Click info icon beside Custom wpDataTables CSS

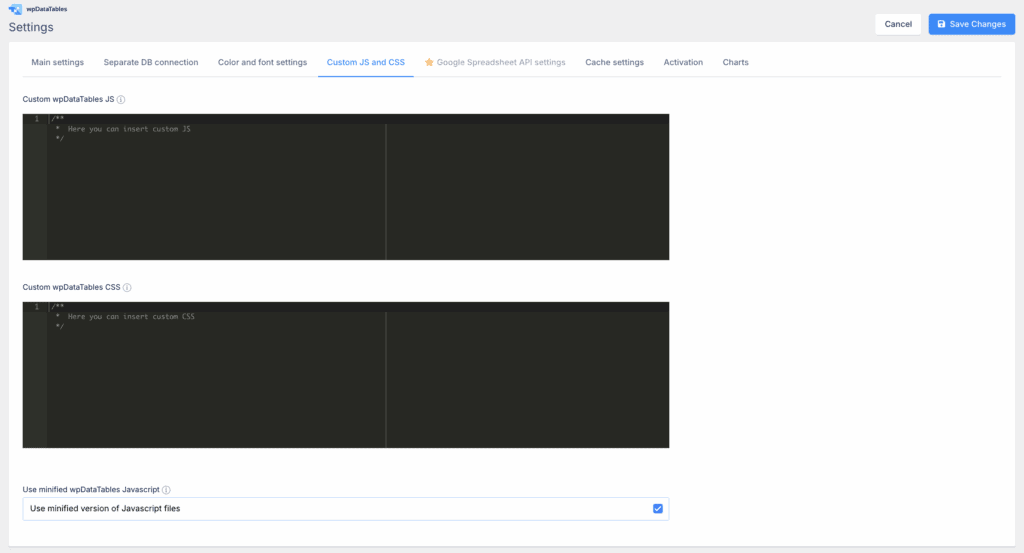(127, 287)
